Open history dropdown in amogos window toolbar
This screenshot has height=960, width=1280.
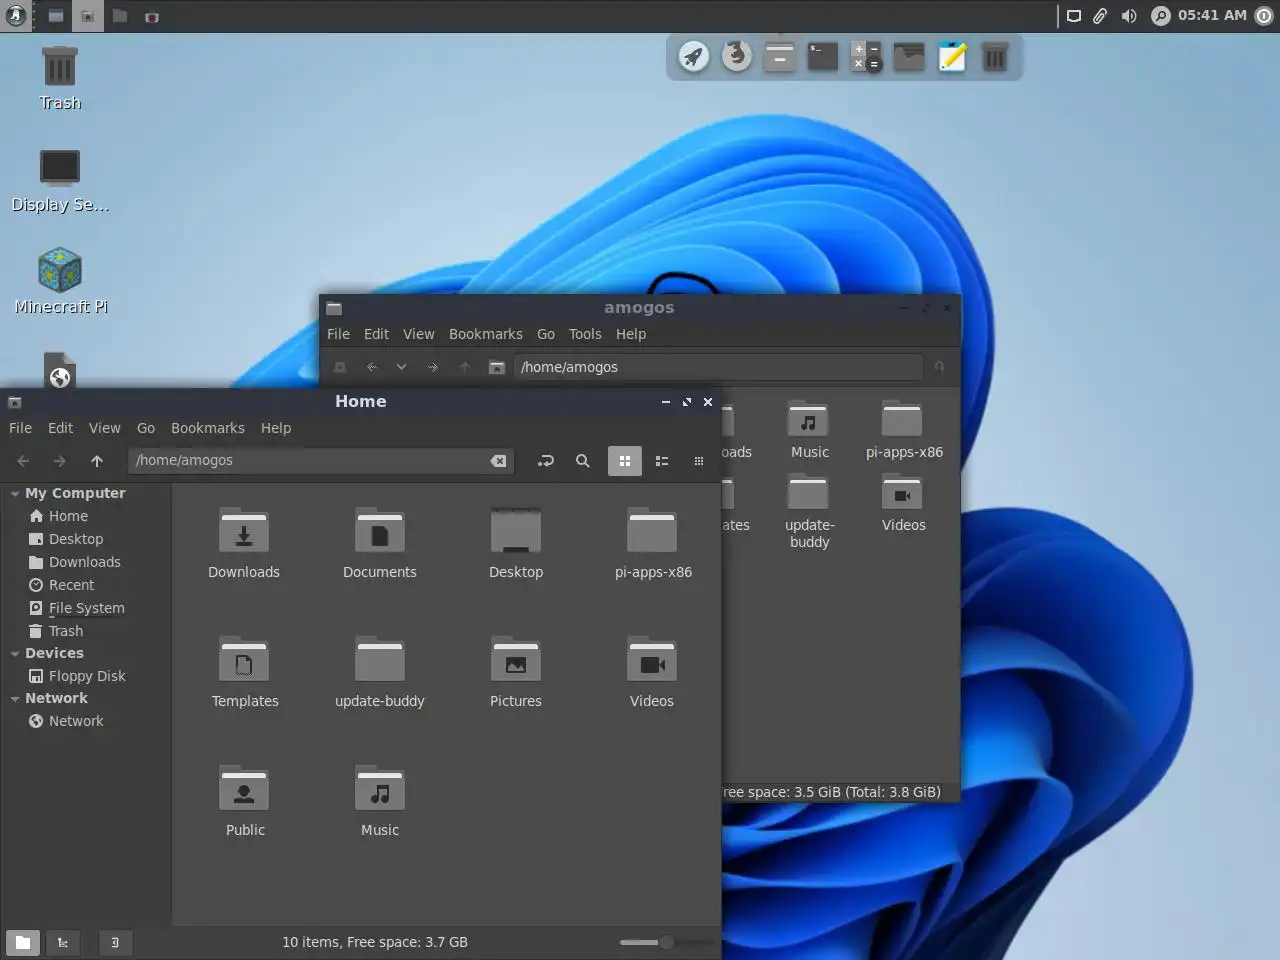(x=401, y=367)
